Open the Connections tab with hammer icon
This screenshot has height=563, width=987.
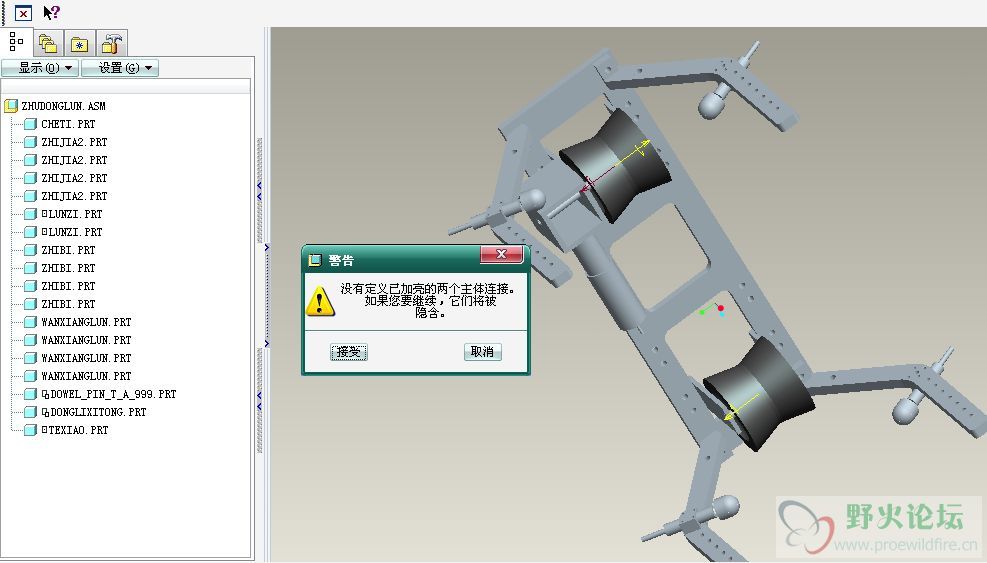pyautogui.click(x=112, y=44)
